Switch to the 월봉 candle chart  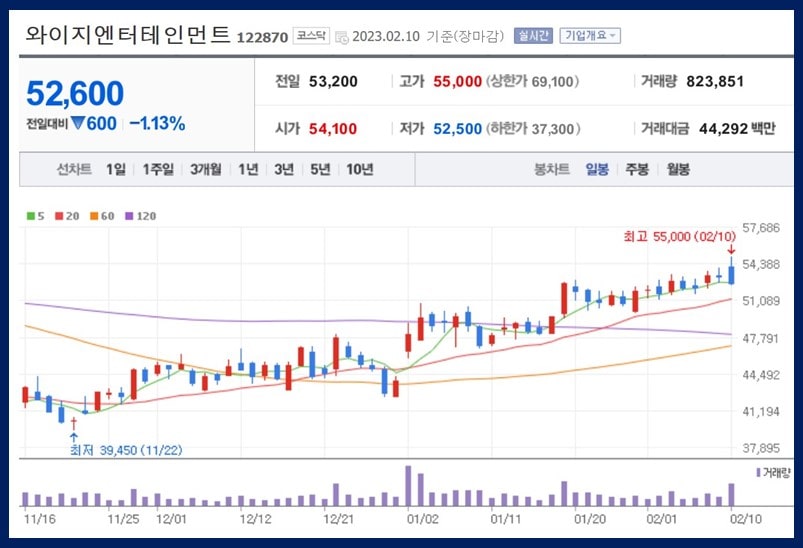[678, 169]
